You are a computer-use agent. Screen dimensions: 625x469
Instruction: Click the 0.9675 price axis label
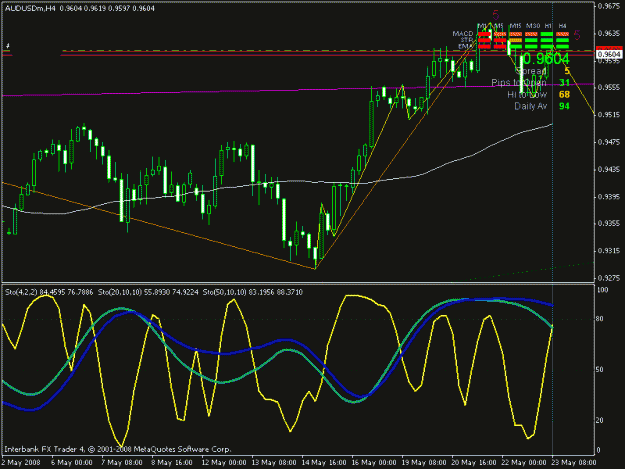[x=610, y=6]
